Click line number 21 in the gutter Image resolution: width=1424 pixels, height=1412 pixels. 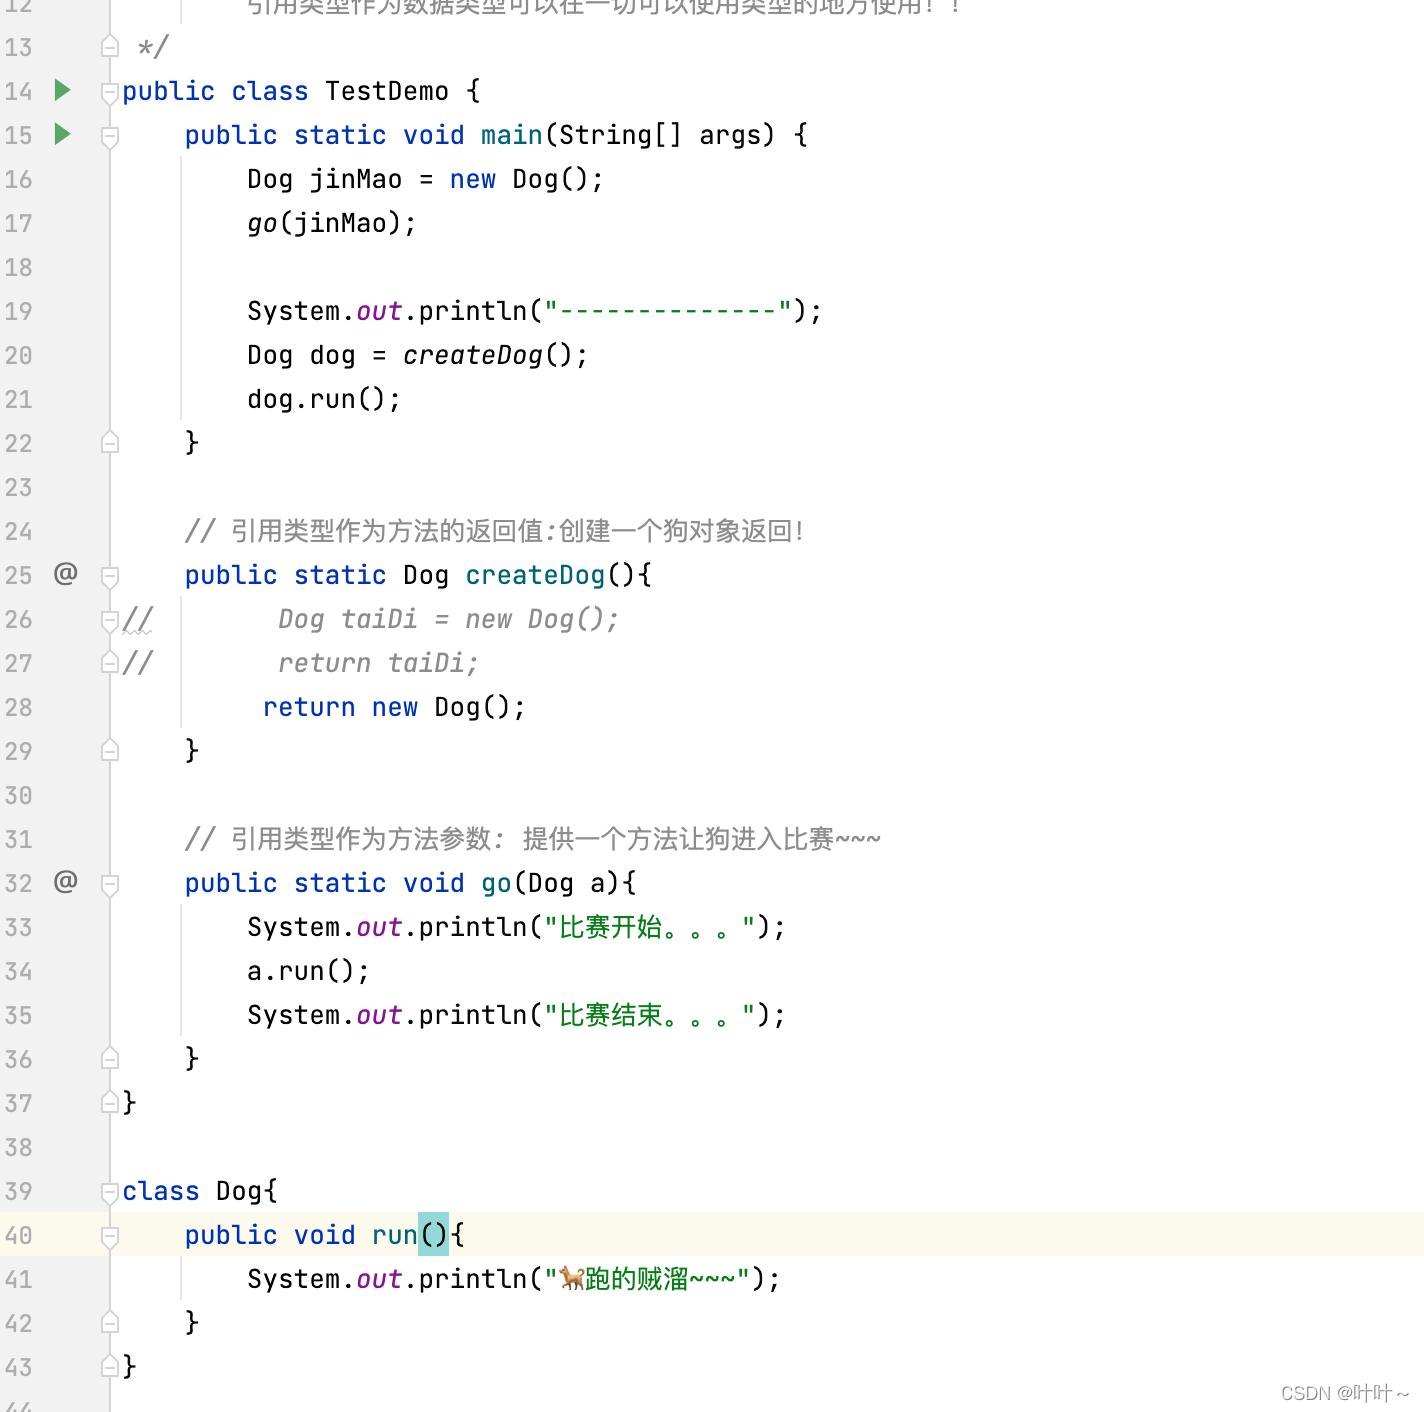tap(18, 399)
